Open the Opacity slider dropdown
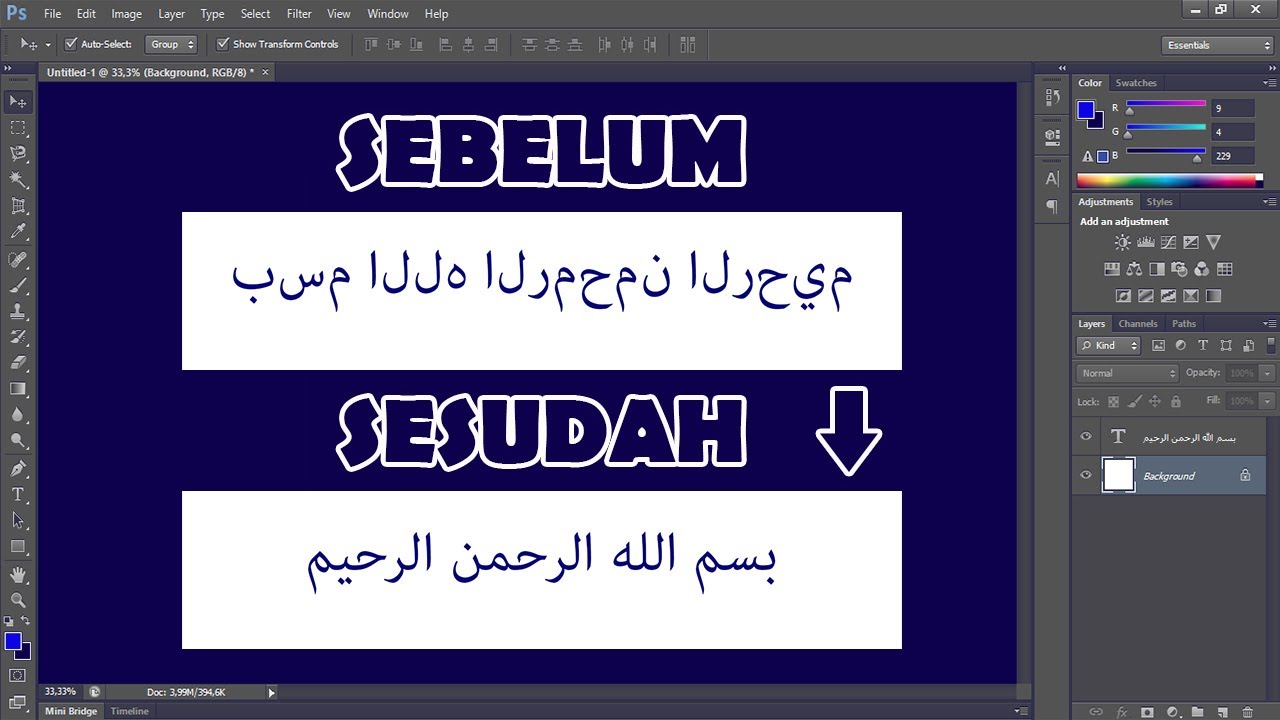 click(1267, 373)
